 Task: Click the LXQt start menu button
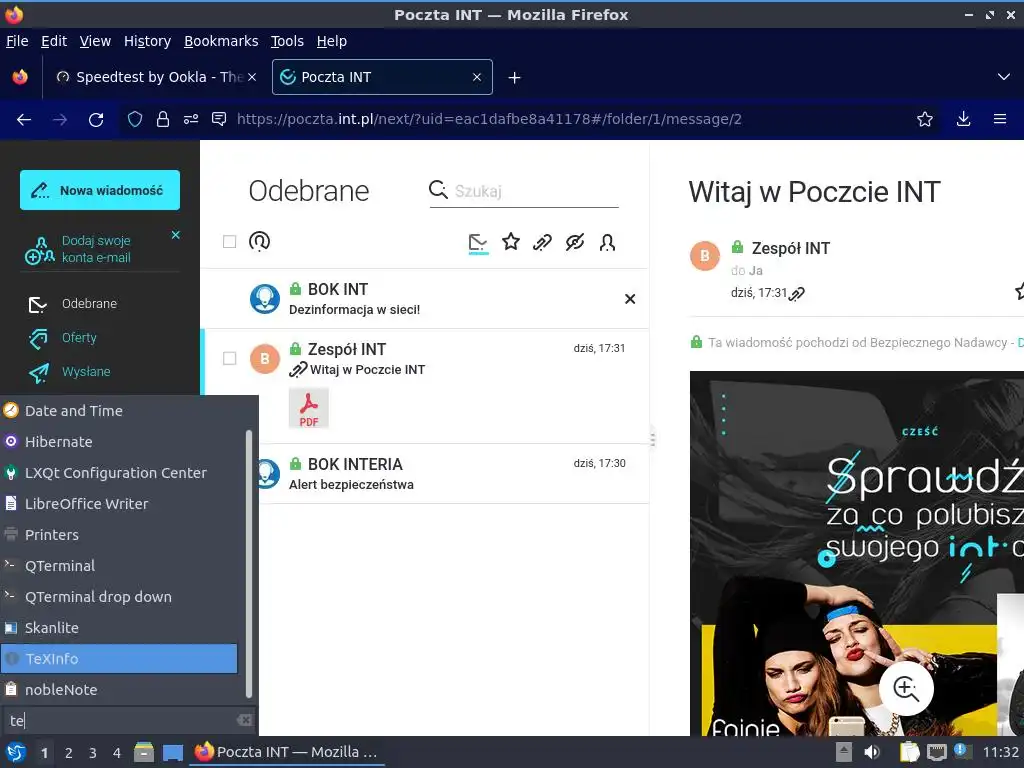click(x=16, y=752)
